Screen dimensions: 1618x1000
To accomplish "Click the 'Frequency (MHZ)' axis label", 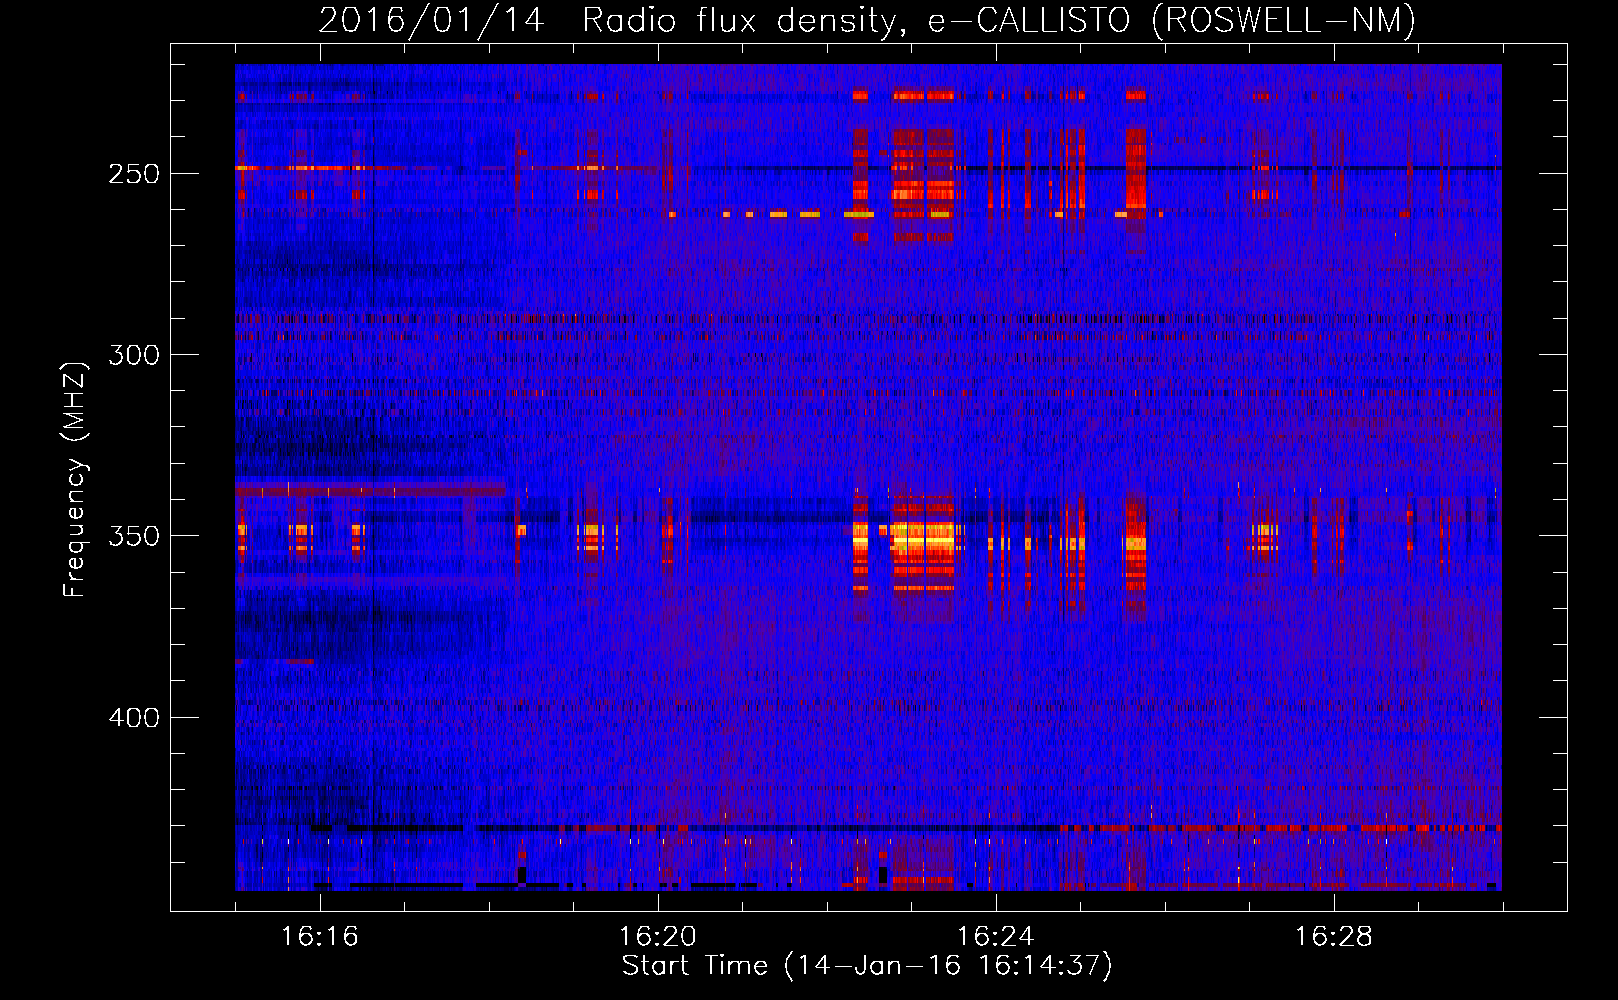I will pyautogui.click(x=74, y=478).
